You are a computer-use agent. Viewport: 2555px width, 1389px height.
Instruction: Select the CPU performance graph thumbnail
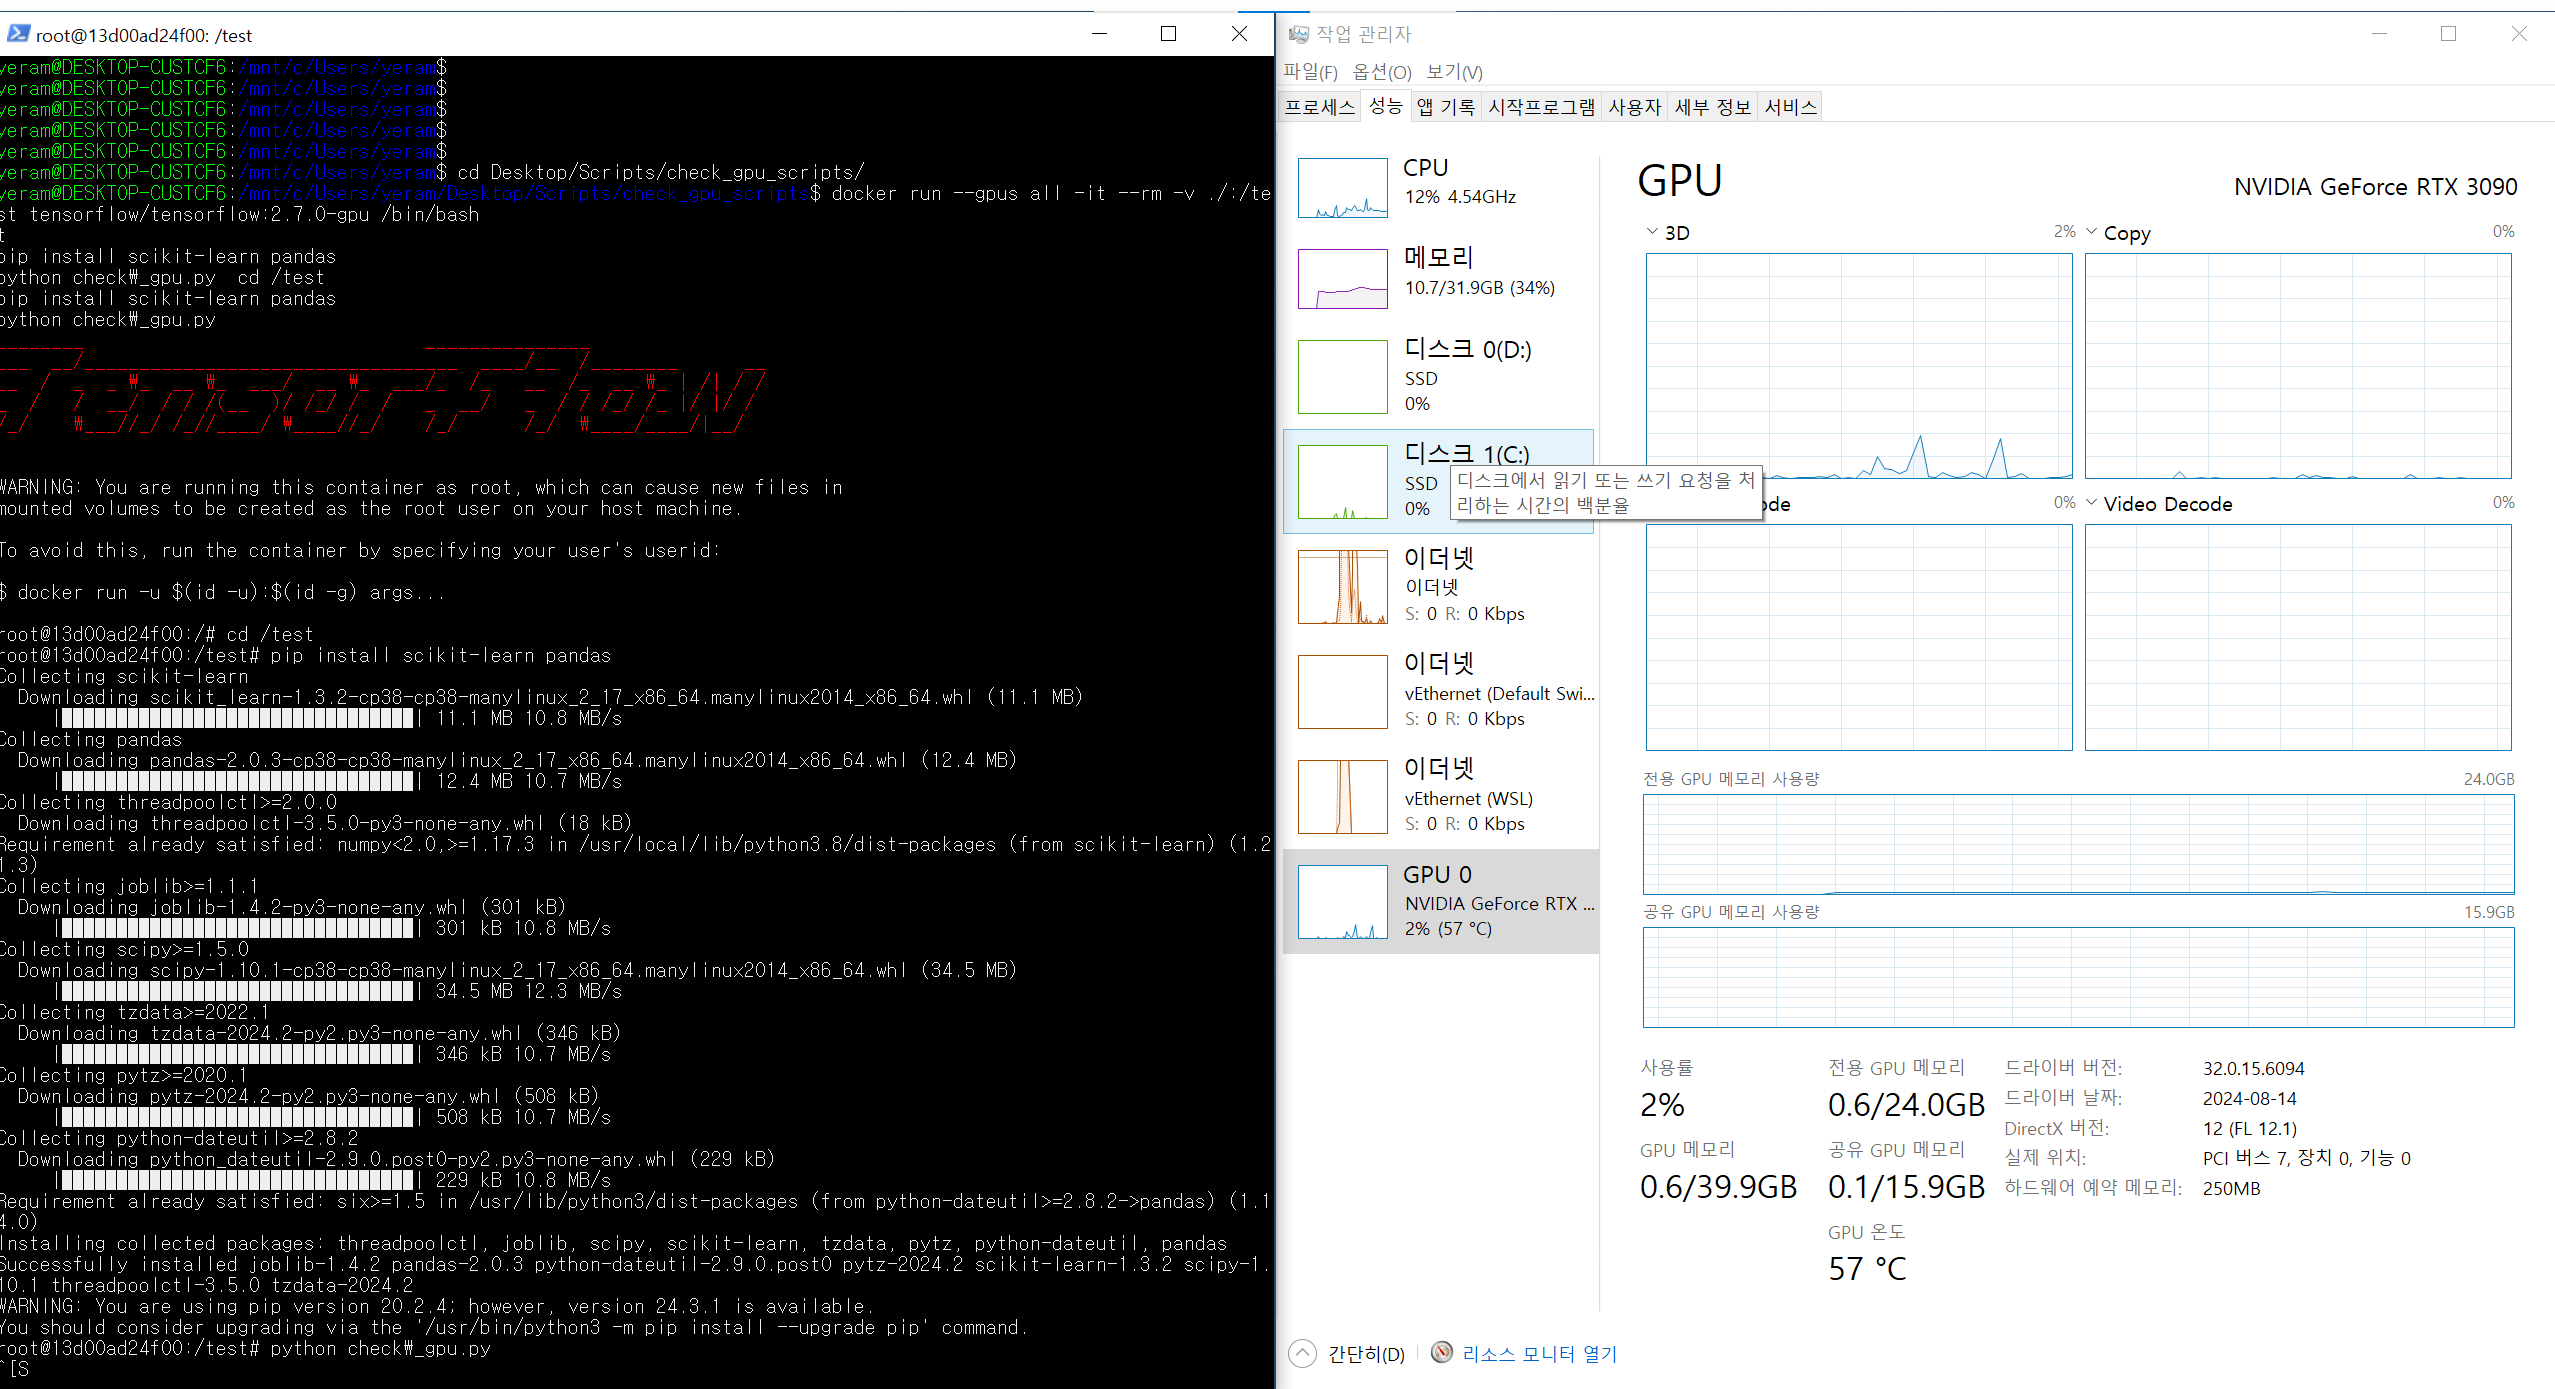tap(1342, 188)
